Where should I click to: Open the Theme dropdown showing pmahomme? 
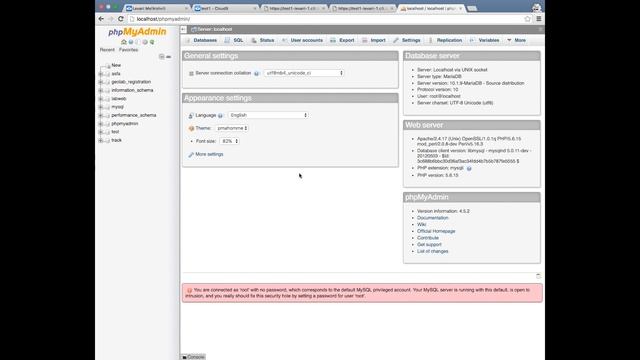click(x=232, y=128)
